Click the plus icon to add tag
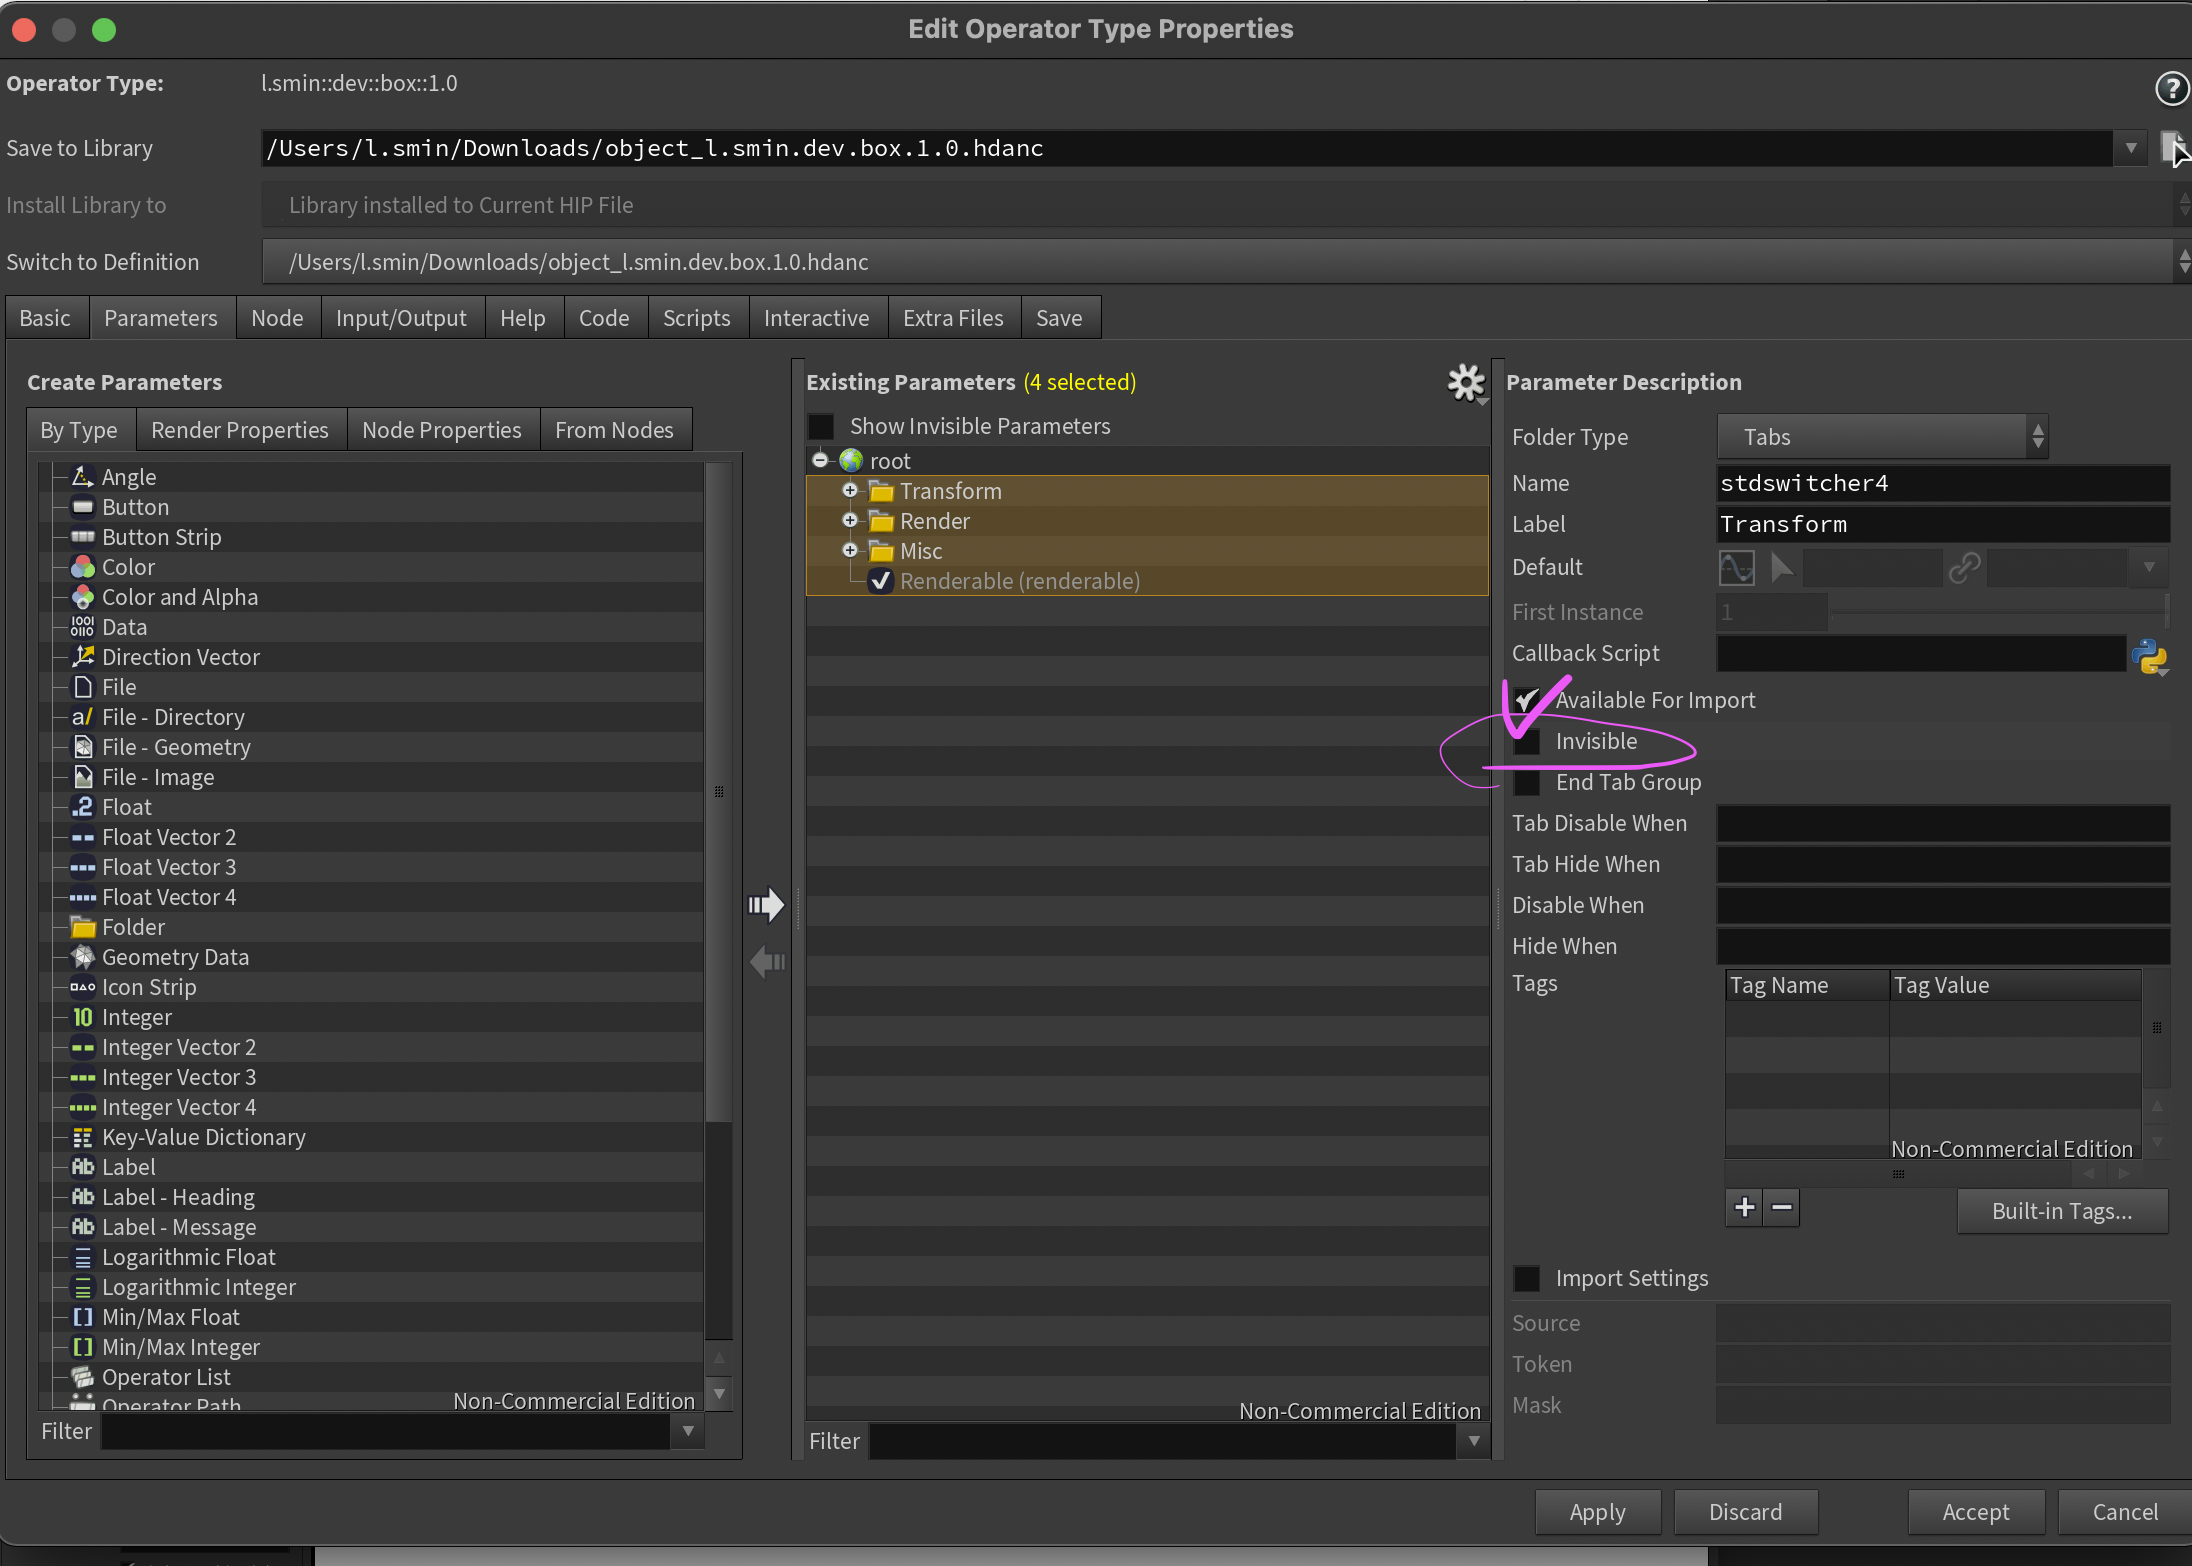This screenshot has height=1566, width=2192. click(x=1745, y=1208)
